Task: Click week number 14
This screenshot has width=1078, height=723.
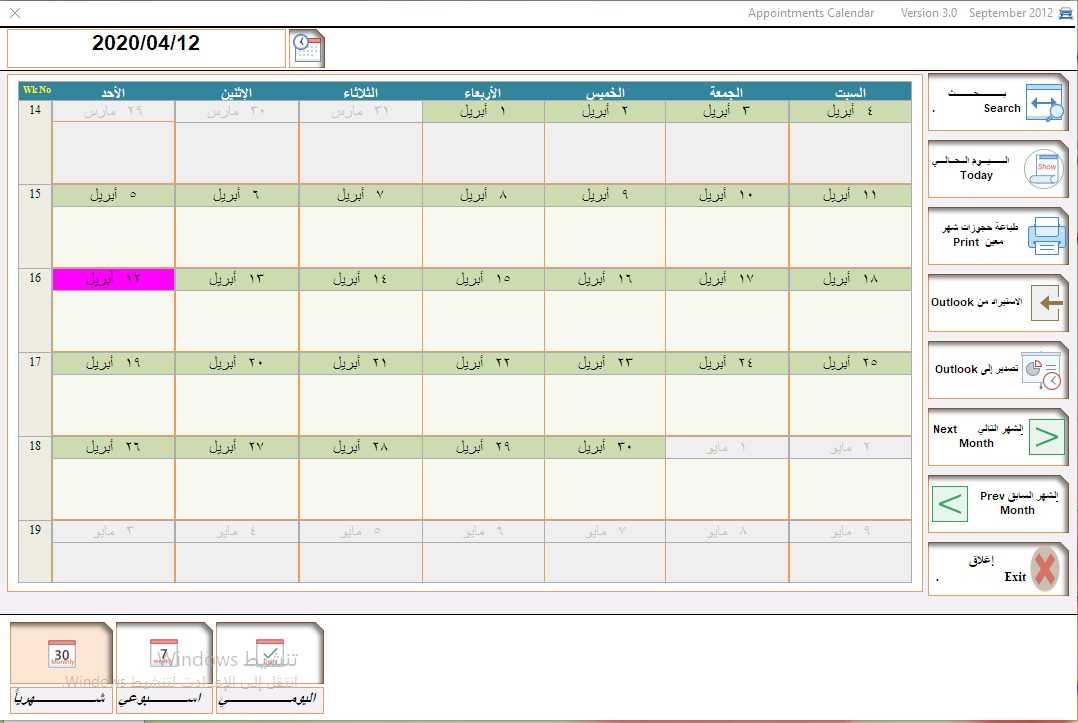Action: [x=35, y=110]
